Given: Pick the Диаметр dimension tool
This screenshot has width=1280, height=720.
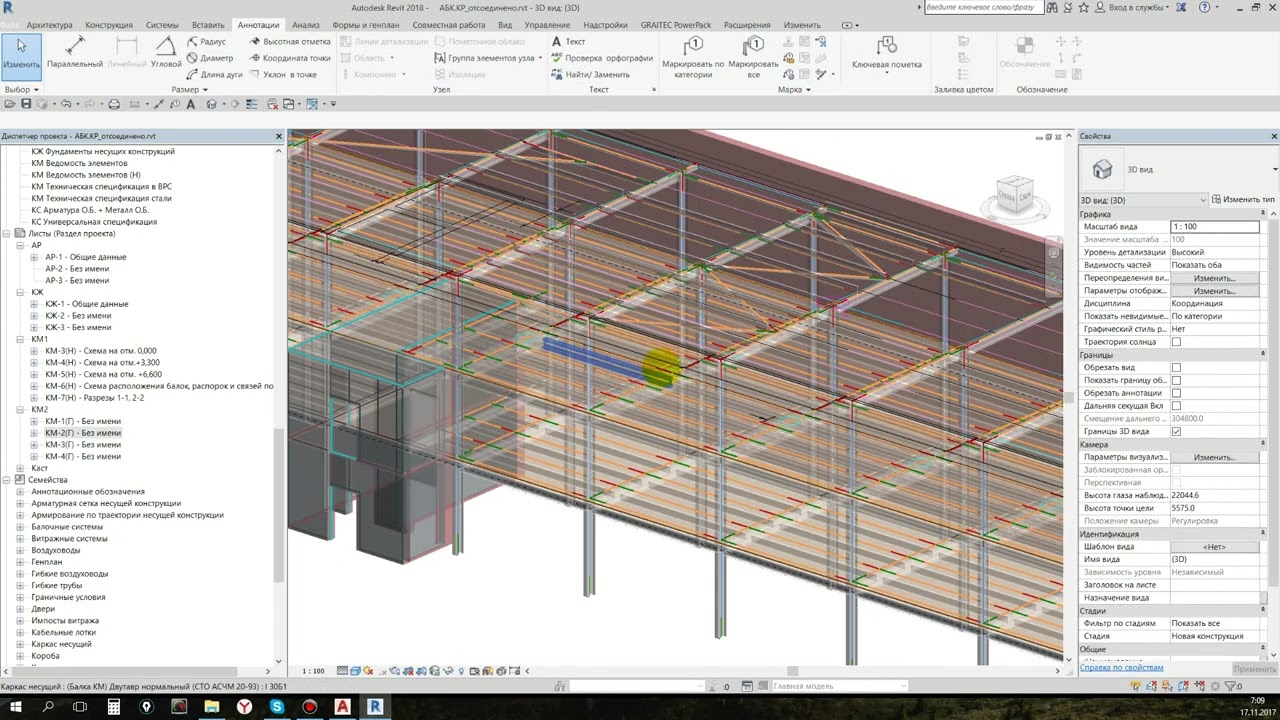Looking at the screenshot, I should pyautogui.click(x=209, y=58).
